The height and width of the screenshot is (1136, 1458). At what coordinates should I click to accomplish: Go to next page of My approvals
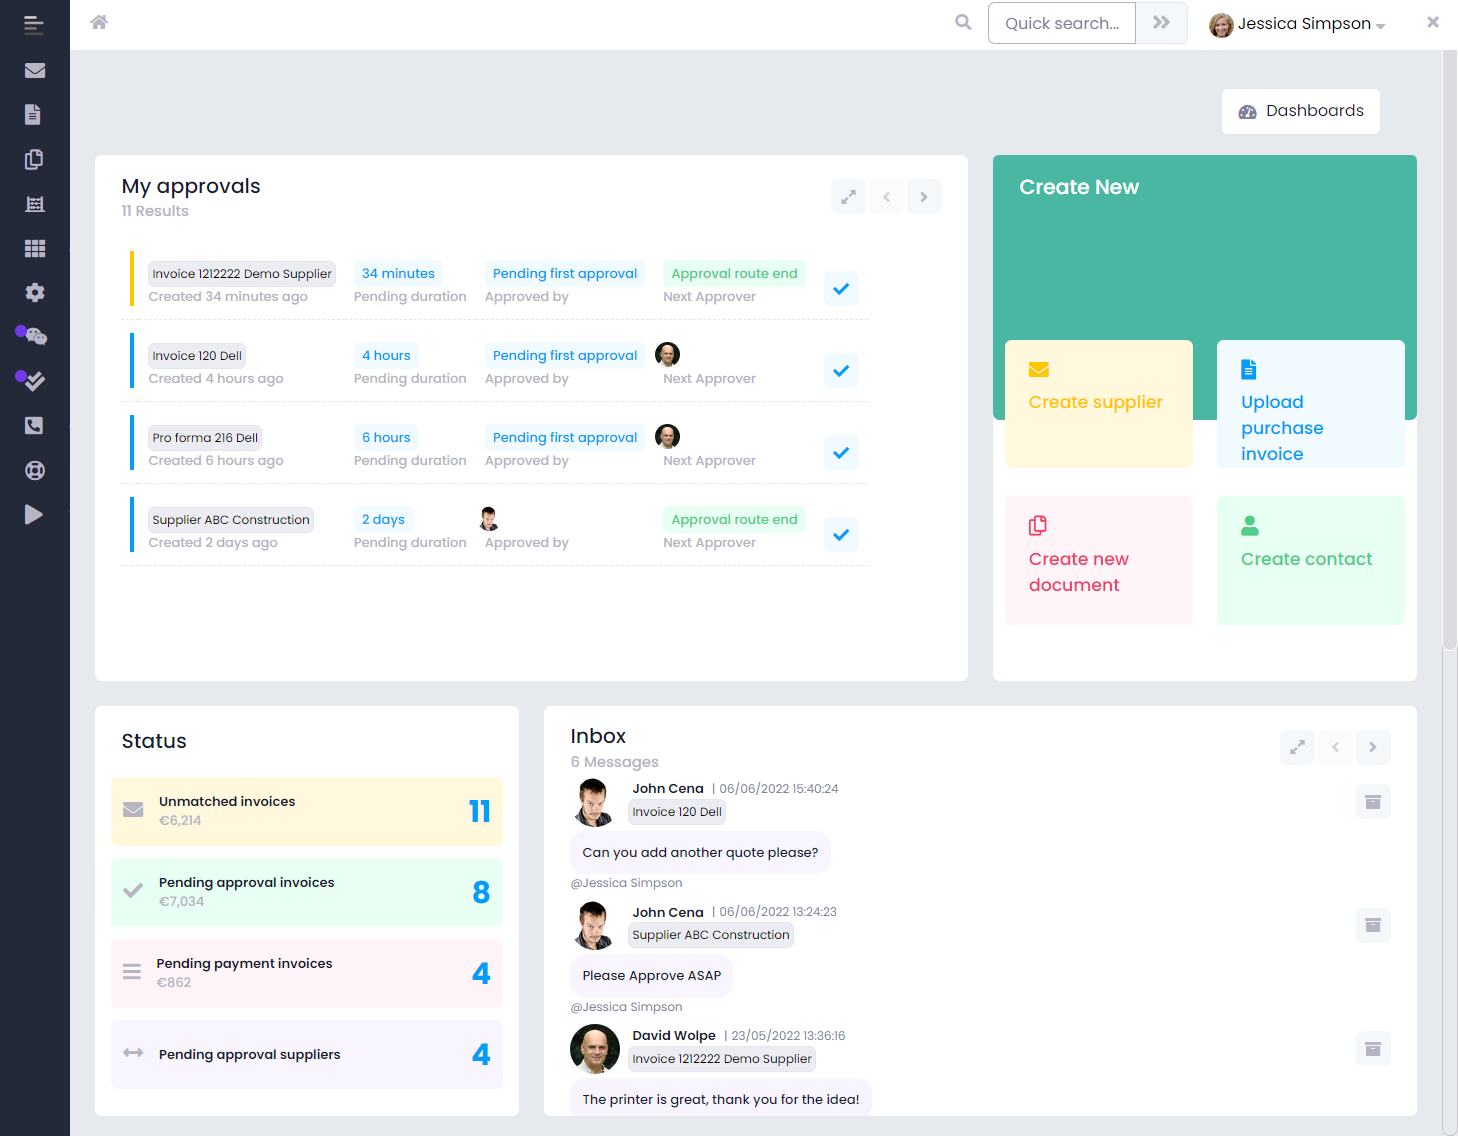pyautogui.click(x=924, y=196)
